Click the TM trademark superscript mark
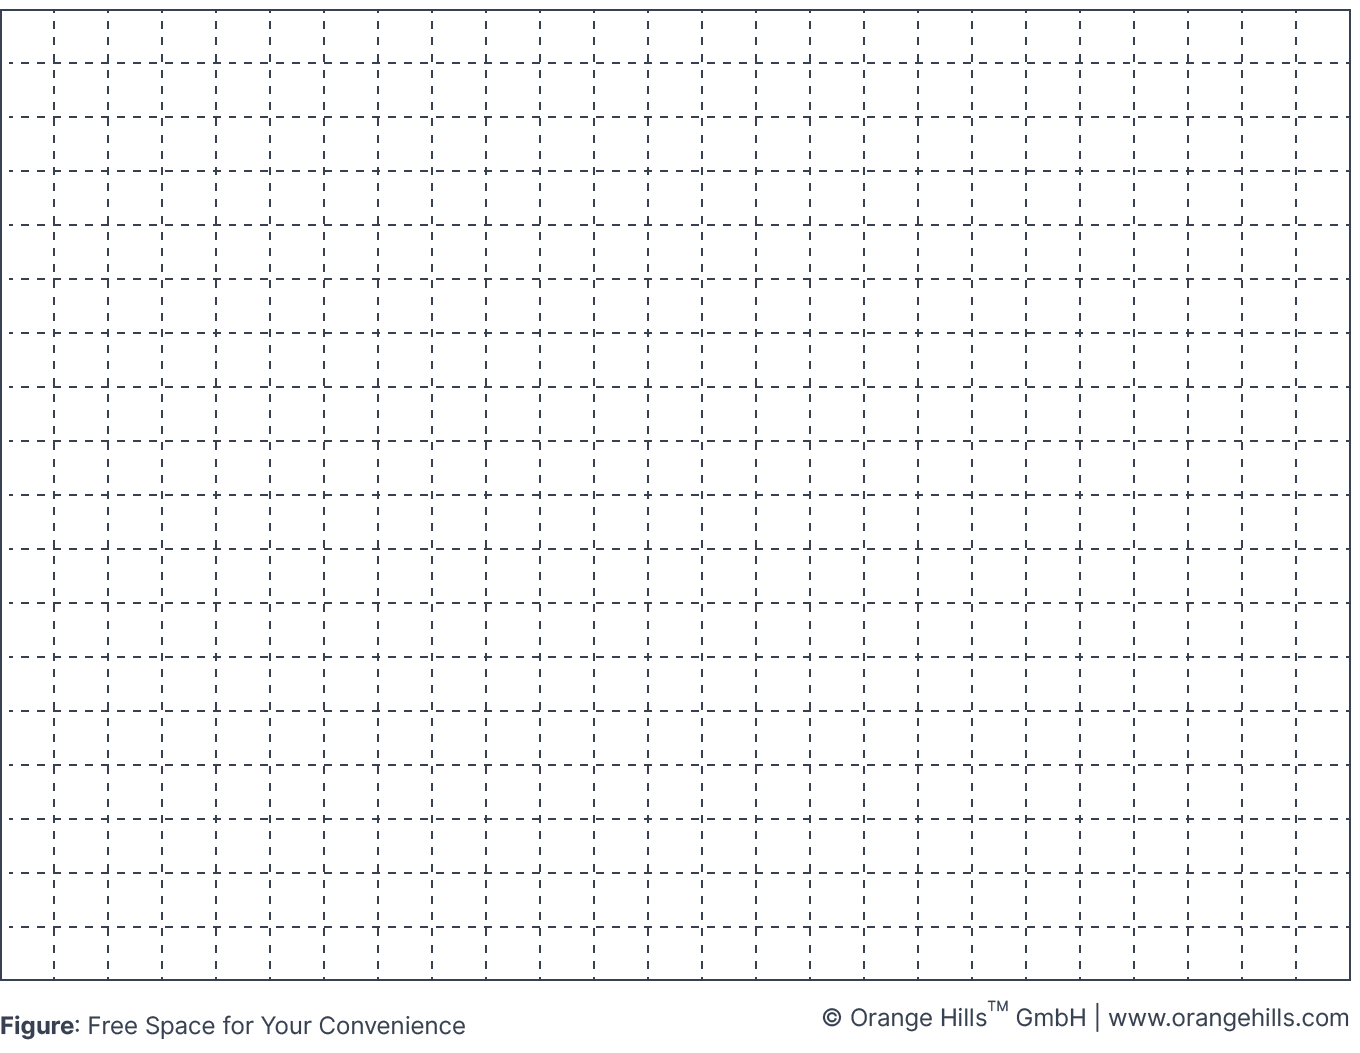Viewport: 1360px width, 1053px height. point(998,1007)
